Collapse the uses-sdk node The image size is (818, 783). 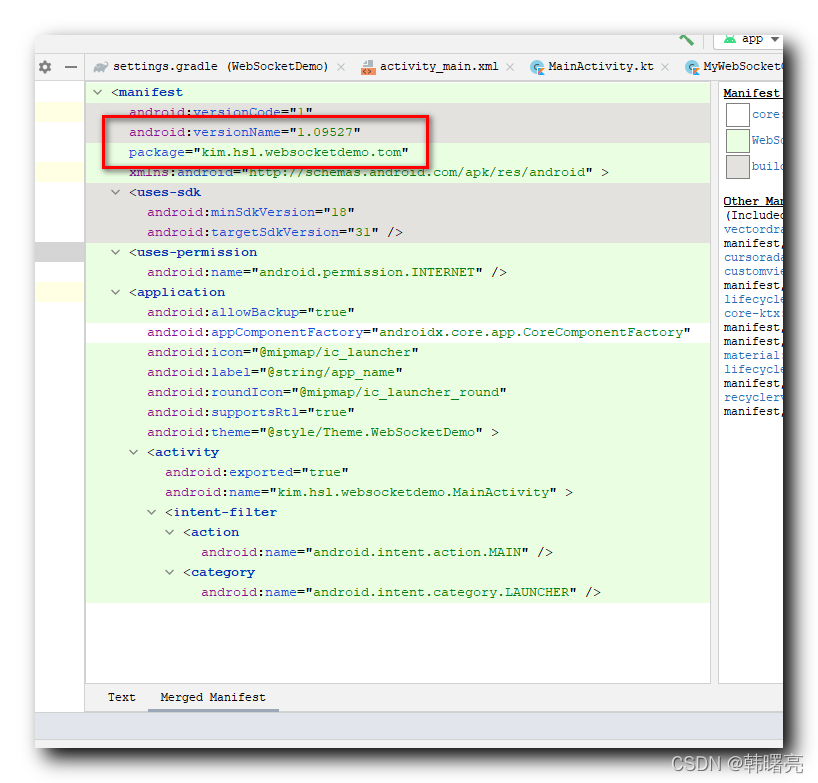click(x=116, y=192)
